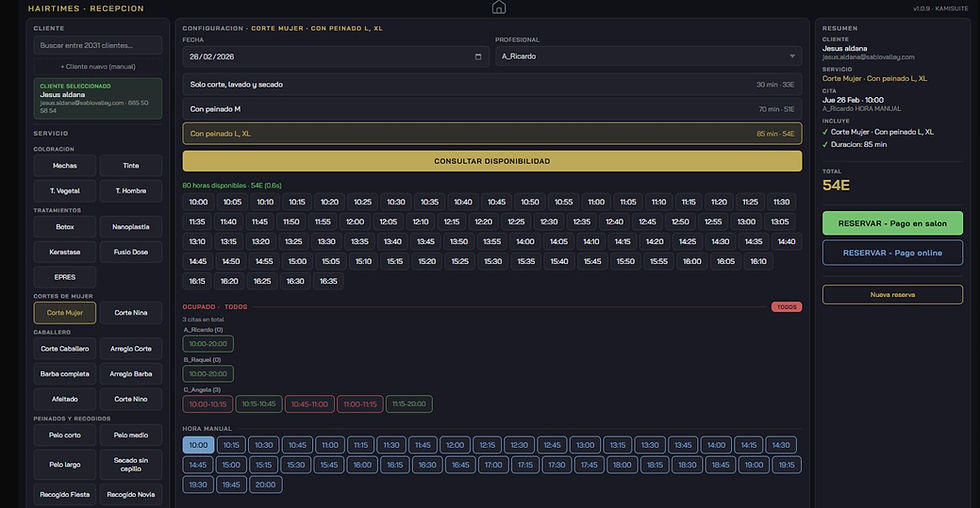Select the highlighted 10:00 Hora manual slot
Image resolution: width=980 pixels, height=508 pixels.
point(198,445)
